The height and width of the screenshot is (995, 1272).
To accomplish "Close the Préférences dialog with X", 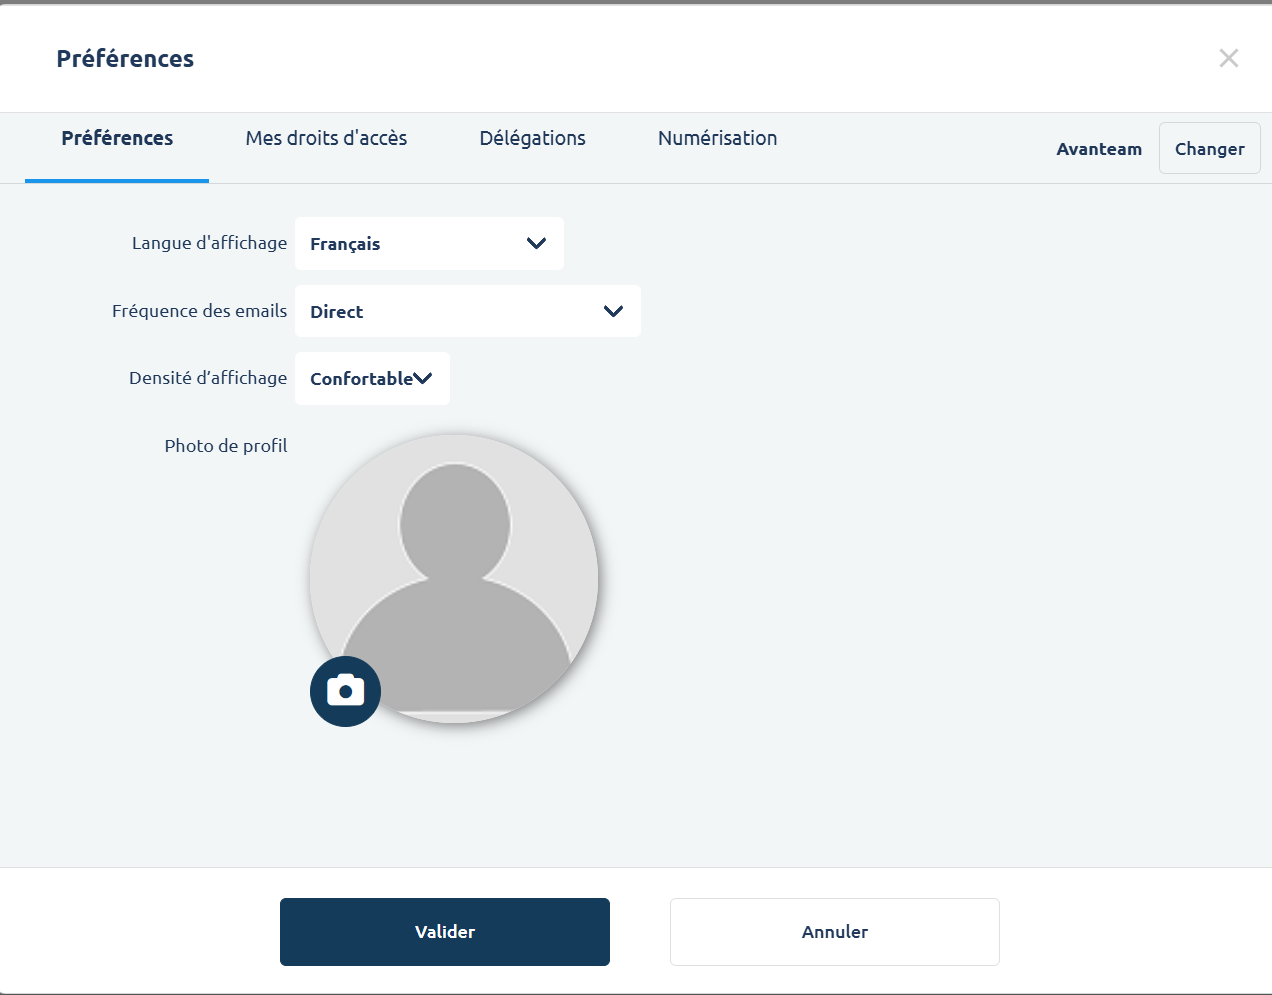I will click(1228, 58).
